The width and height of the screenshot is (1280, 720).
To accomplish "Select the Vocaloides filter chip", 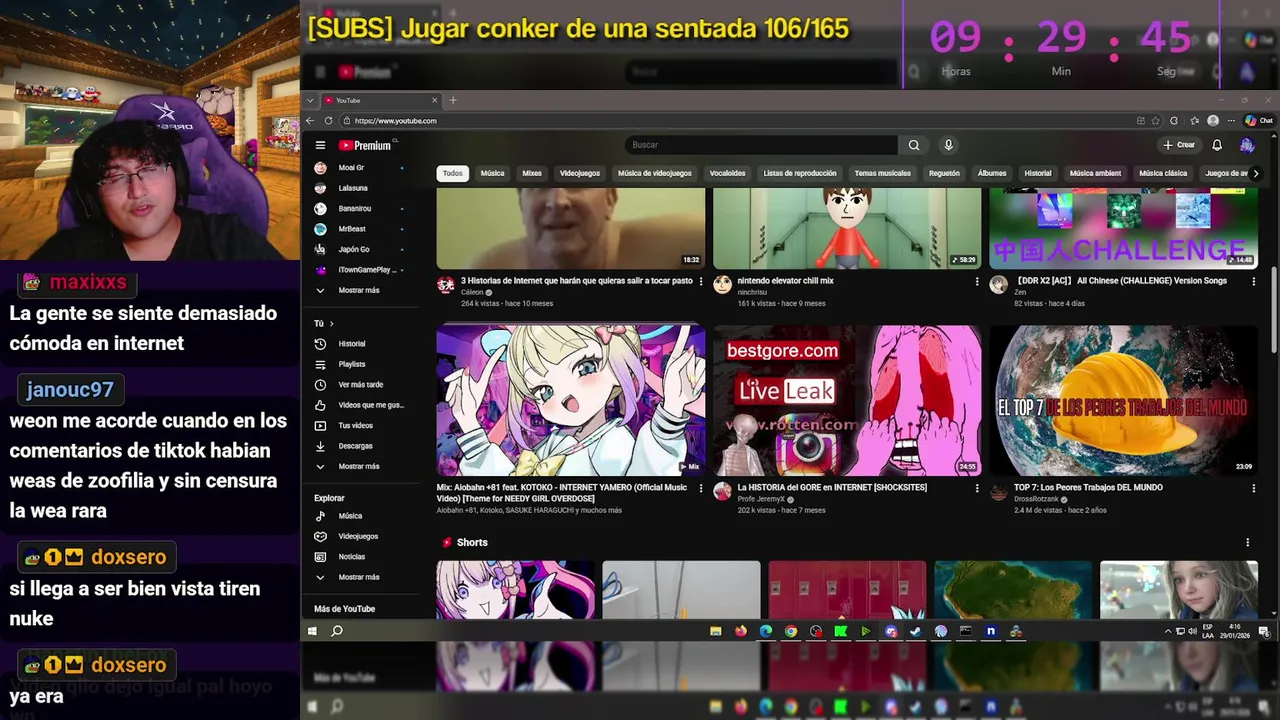I will (x=727, y=173).
